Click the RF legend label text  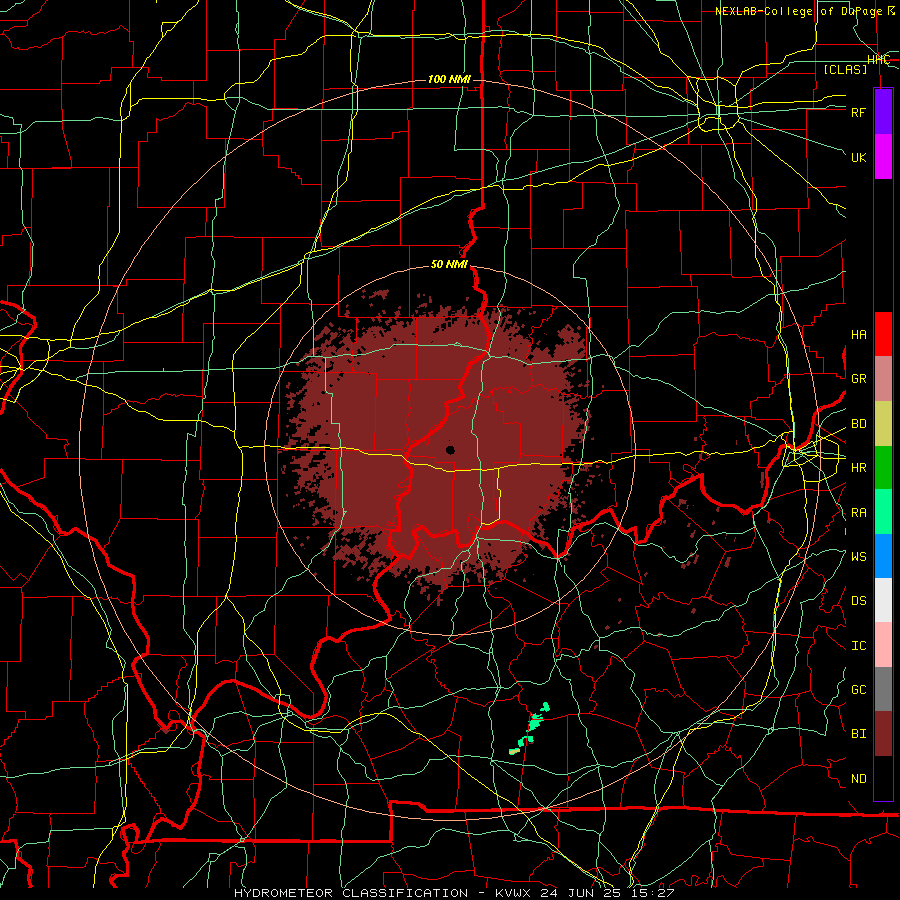[858, 112]
